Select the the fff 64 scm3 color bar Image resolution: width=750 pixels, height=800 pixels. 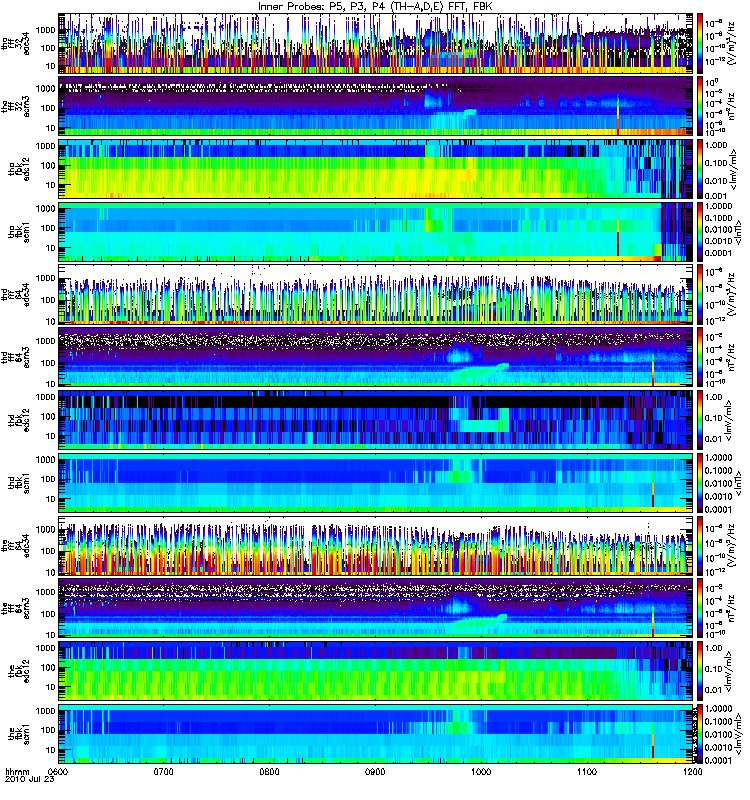700,608
